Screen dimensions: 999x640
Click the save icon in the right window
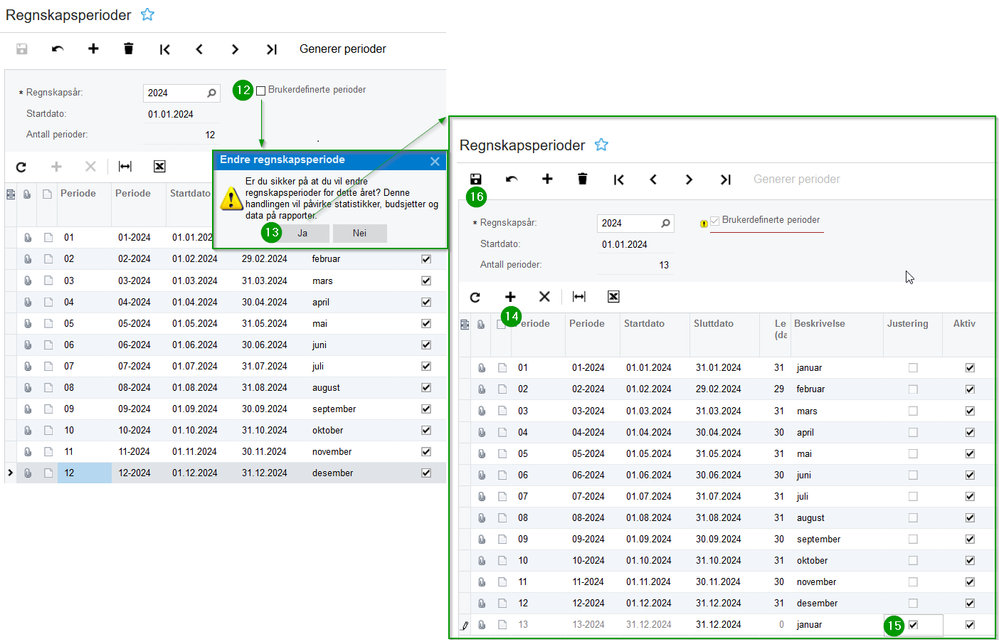476,179
